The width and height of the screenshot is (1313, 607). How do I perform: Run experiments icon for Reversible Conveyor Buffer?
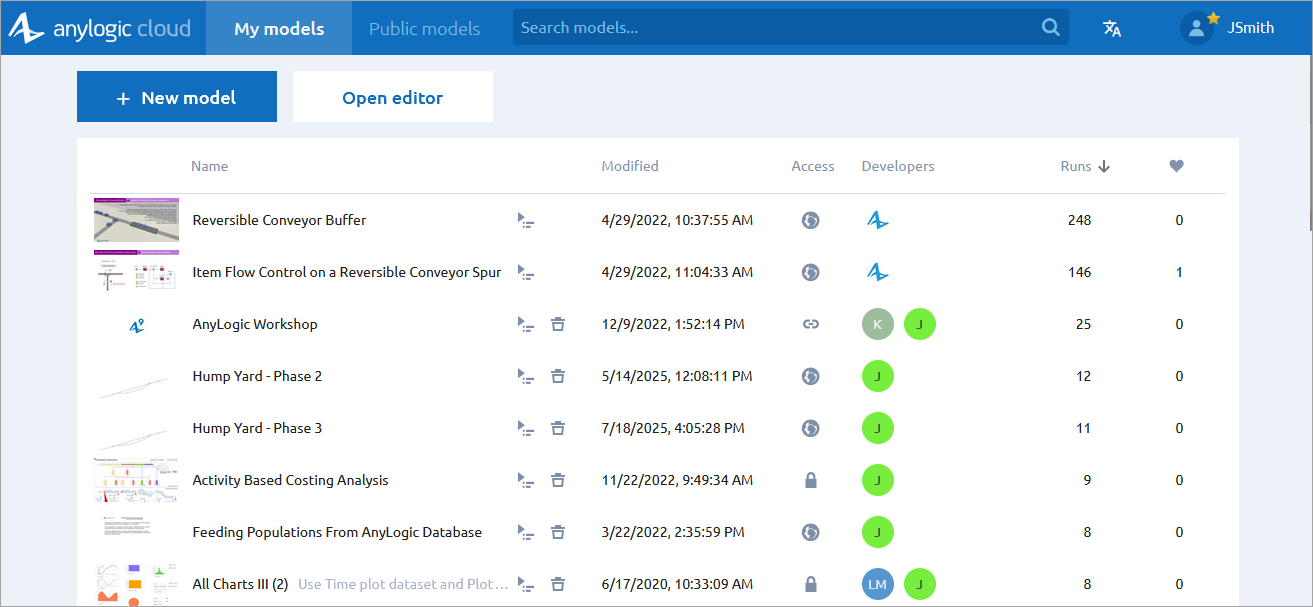click(x=525, y=220)
